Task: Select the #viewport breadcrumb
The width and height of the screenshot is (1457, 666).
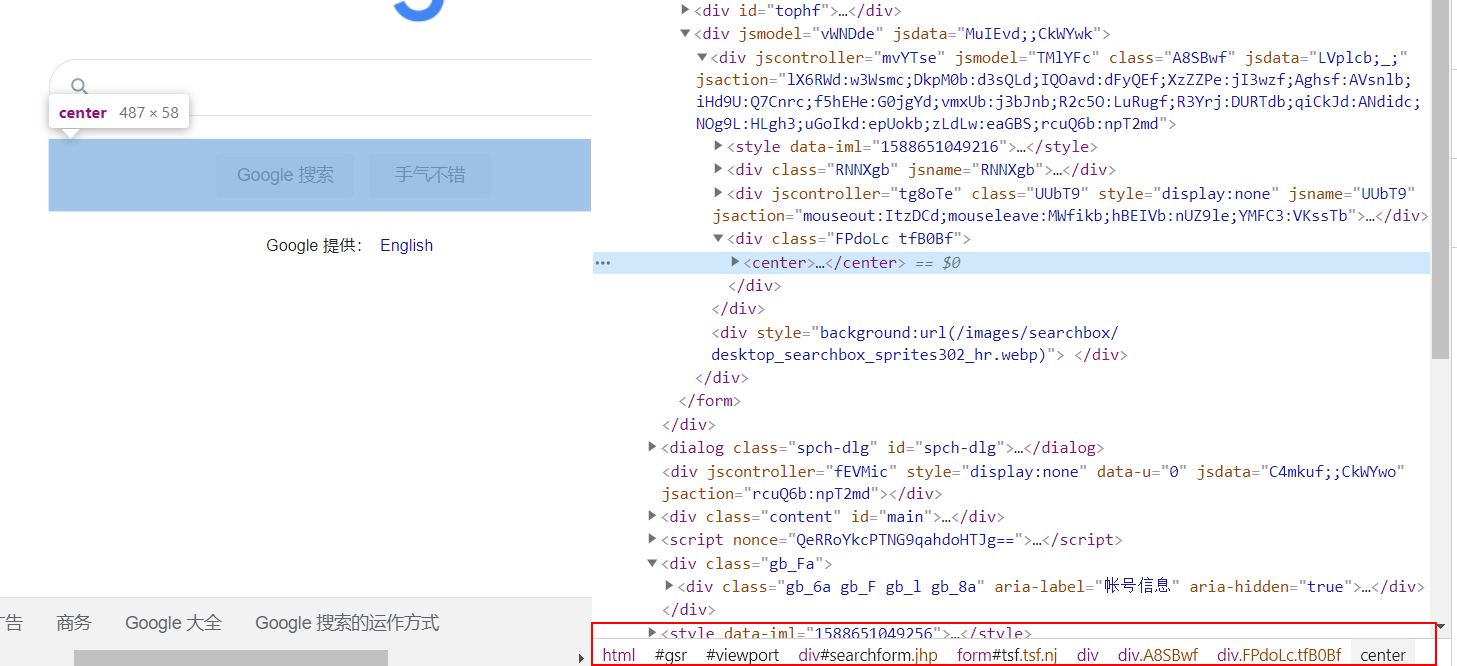Action: pyautogui.click(x=742, y=655)
